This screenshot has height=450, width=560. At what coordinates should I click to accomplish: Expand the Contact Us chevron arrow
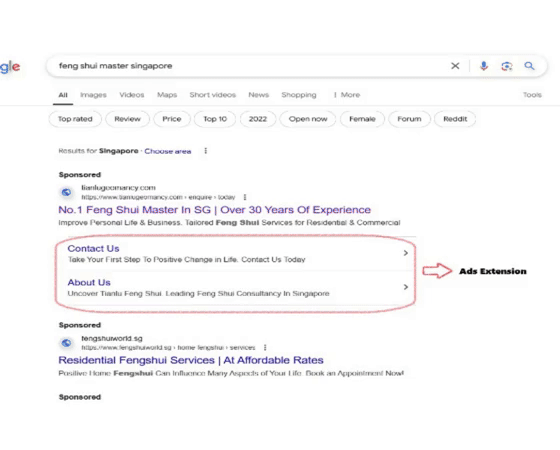pos(405,253)
